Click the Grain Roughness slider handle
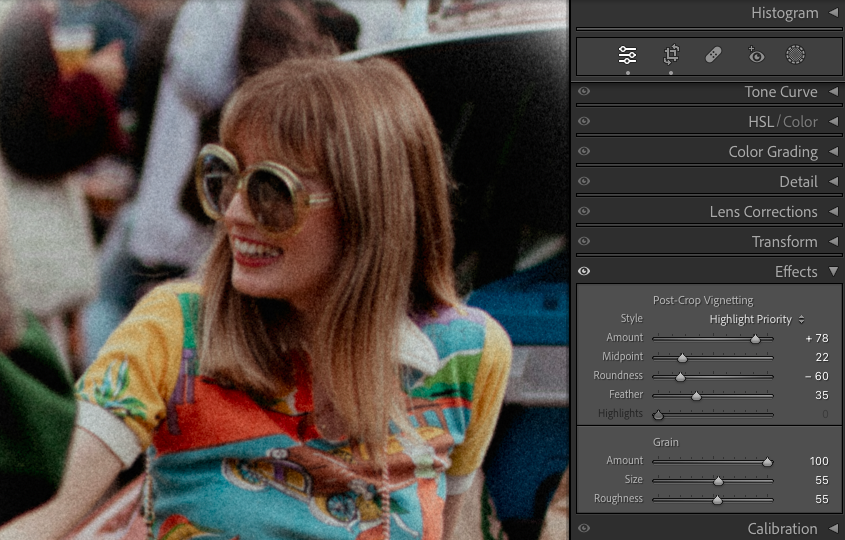845x540 pixels. (x=717, y=500)
